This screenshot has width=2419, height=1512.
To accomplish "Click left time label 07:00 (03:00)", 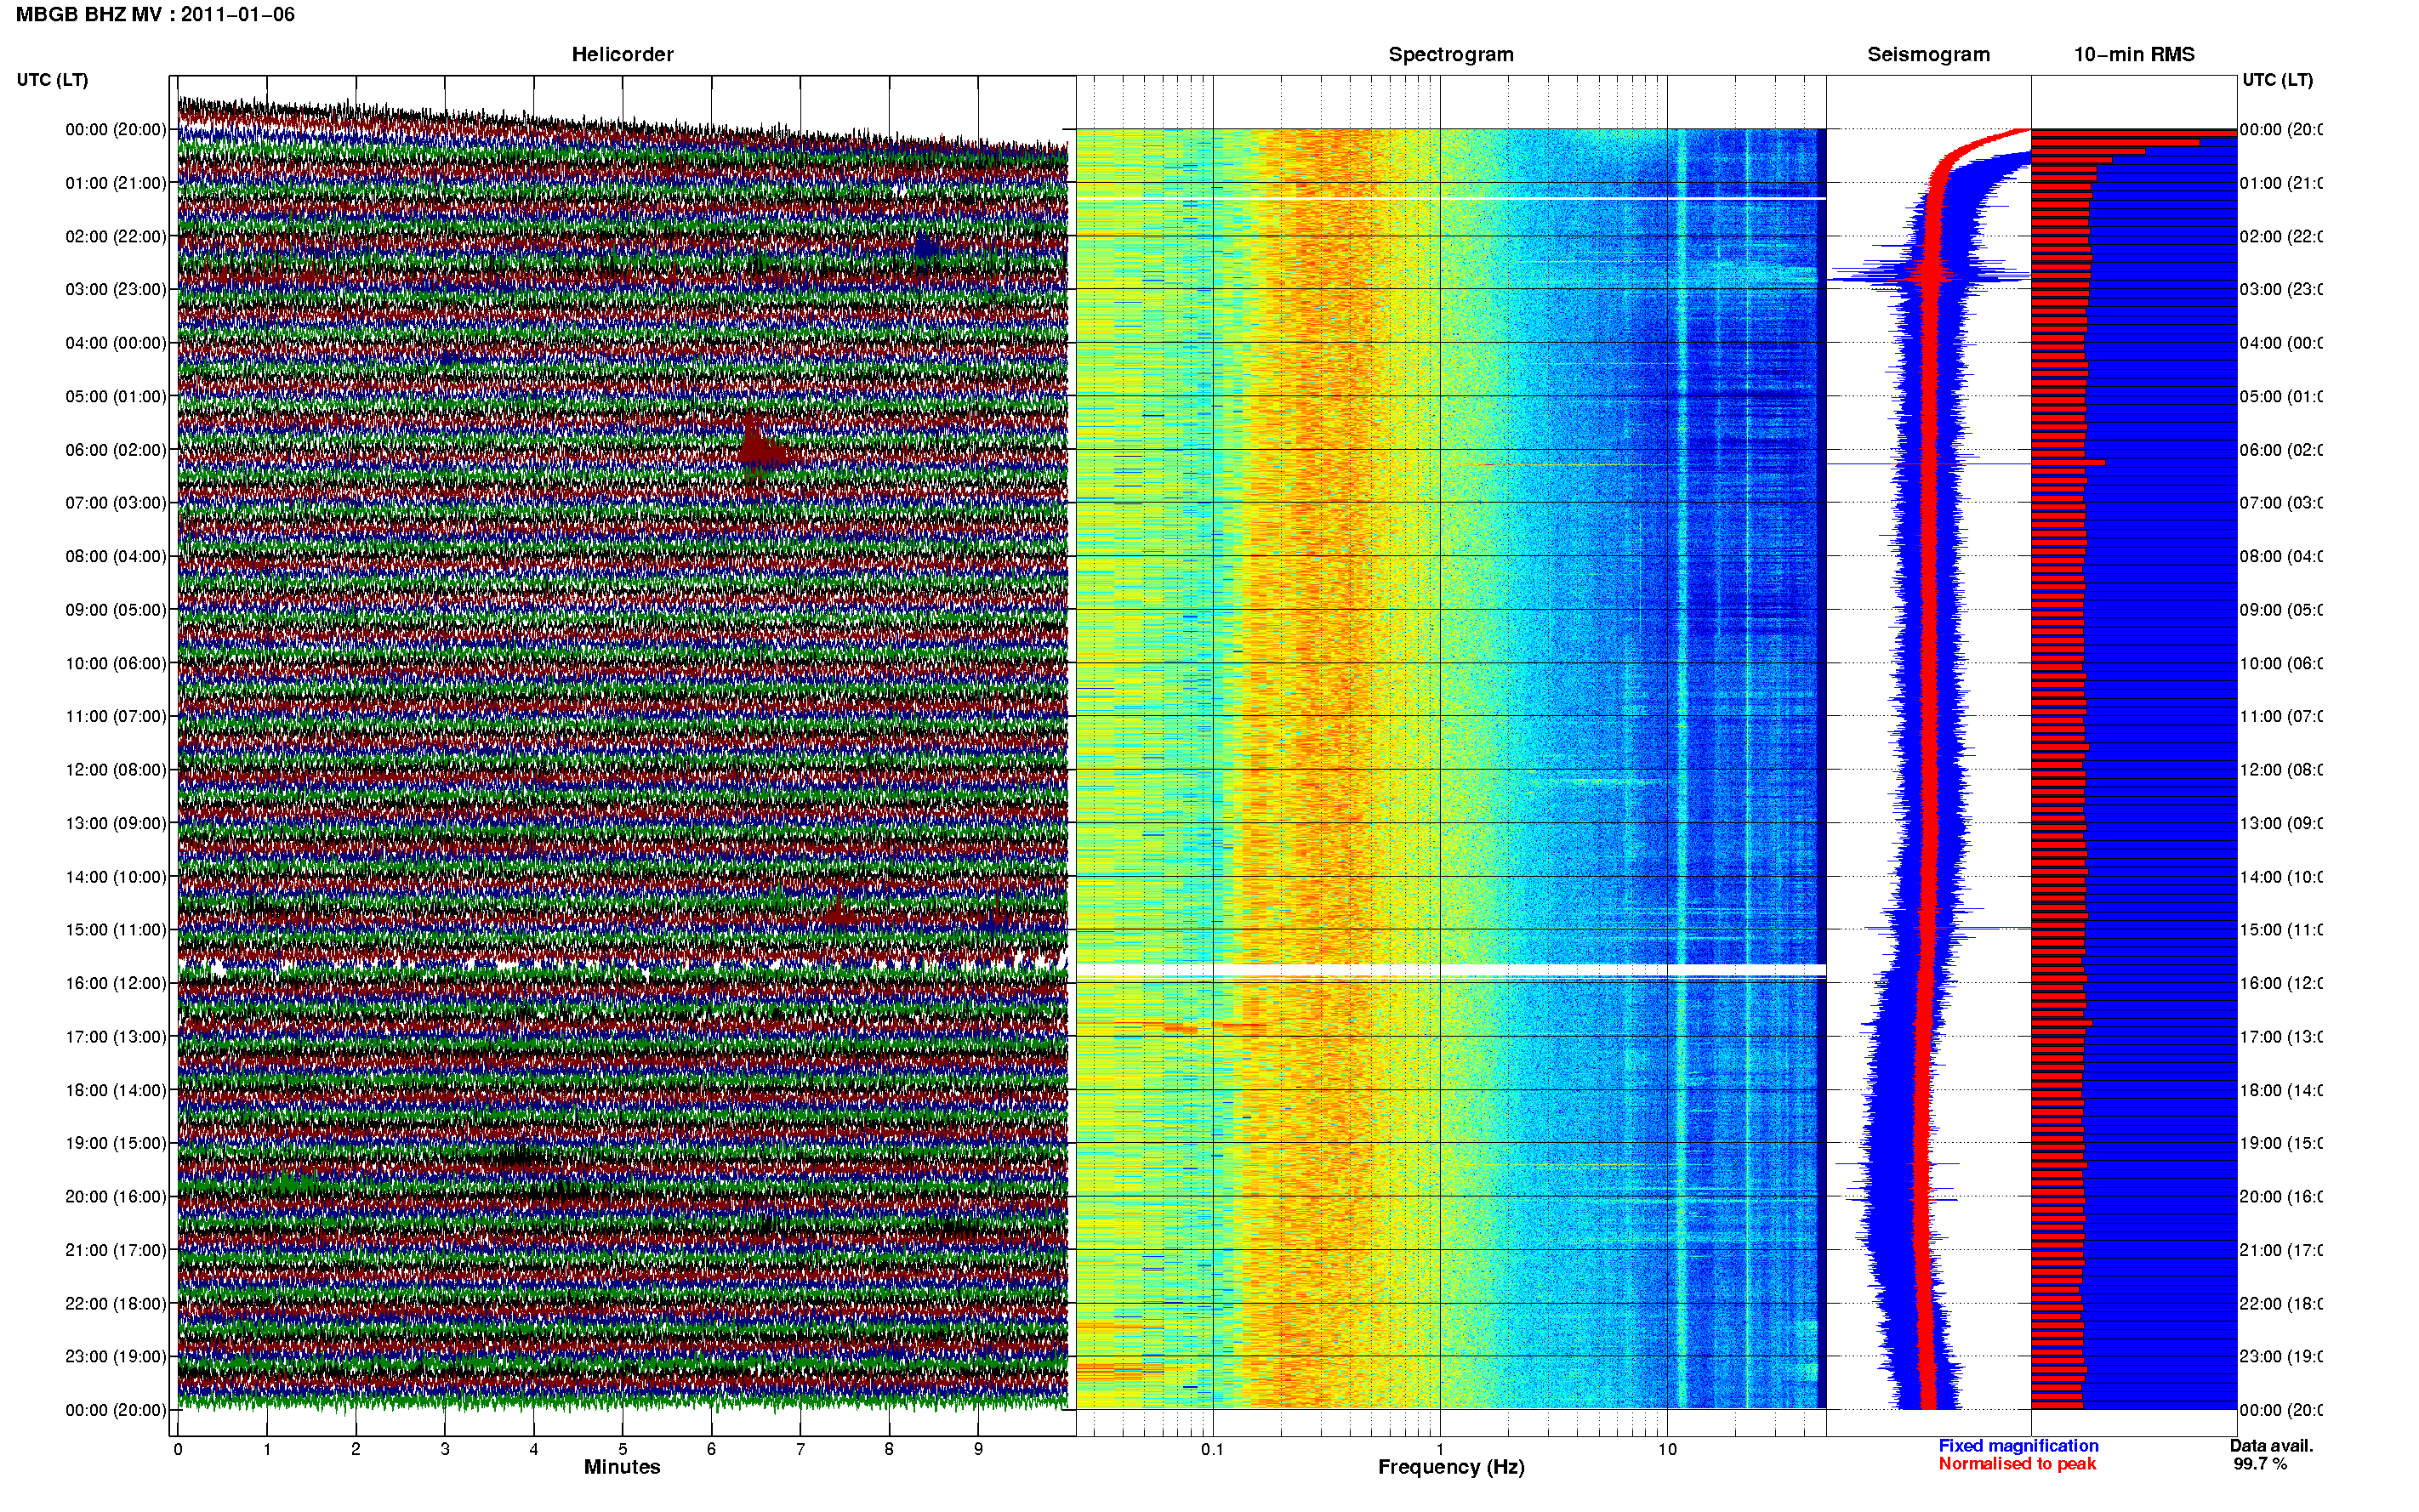I will click(116, 502).
